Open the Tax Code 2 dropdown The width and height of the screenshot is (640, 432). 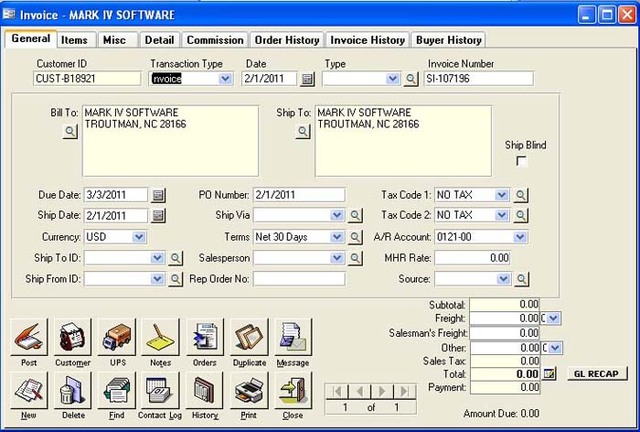[x=502, y=215]
